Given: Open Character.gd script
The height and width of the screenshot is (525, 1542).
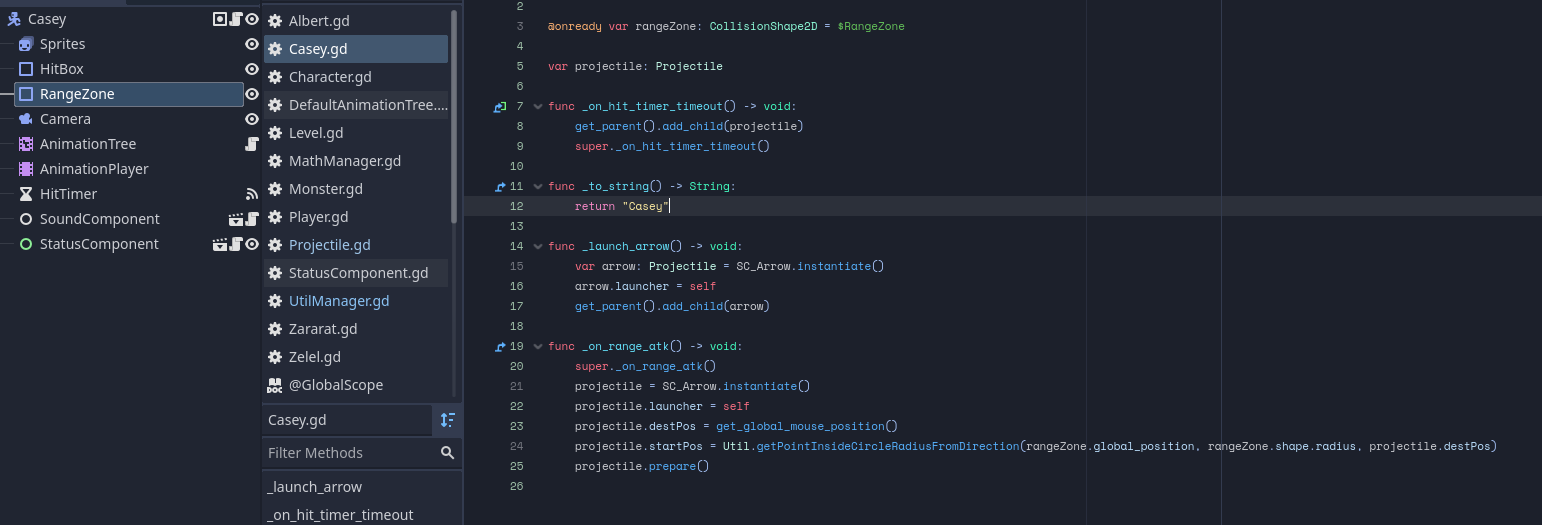Looking at the screenshot, I should click(x=356, y=77).
